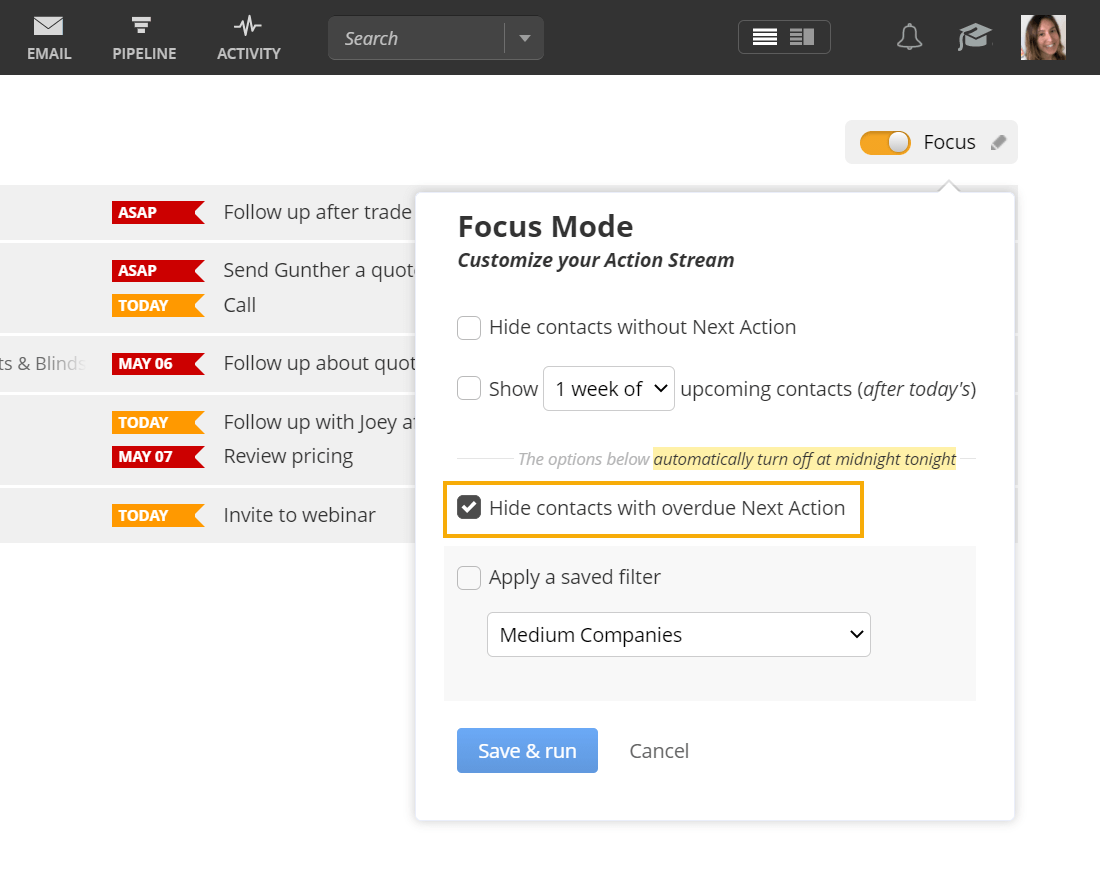
Task: Switch to split-pane layout view
Action: [801, 37]
